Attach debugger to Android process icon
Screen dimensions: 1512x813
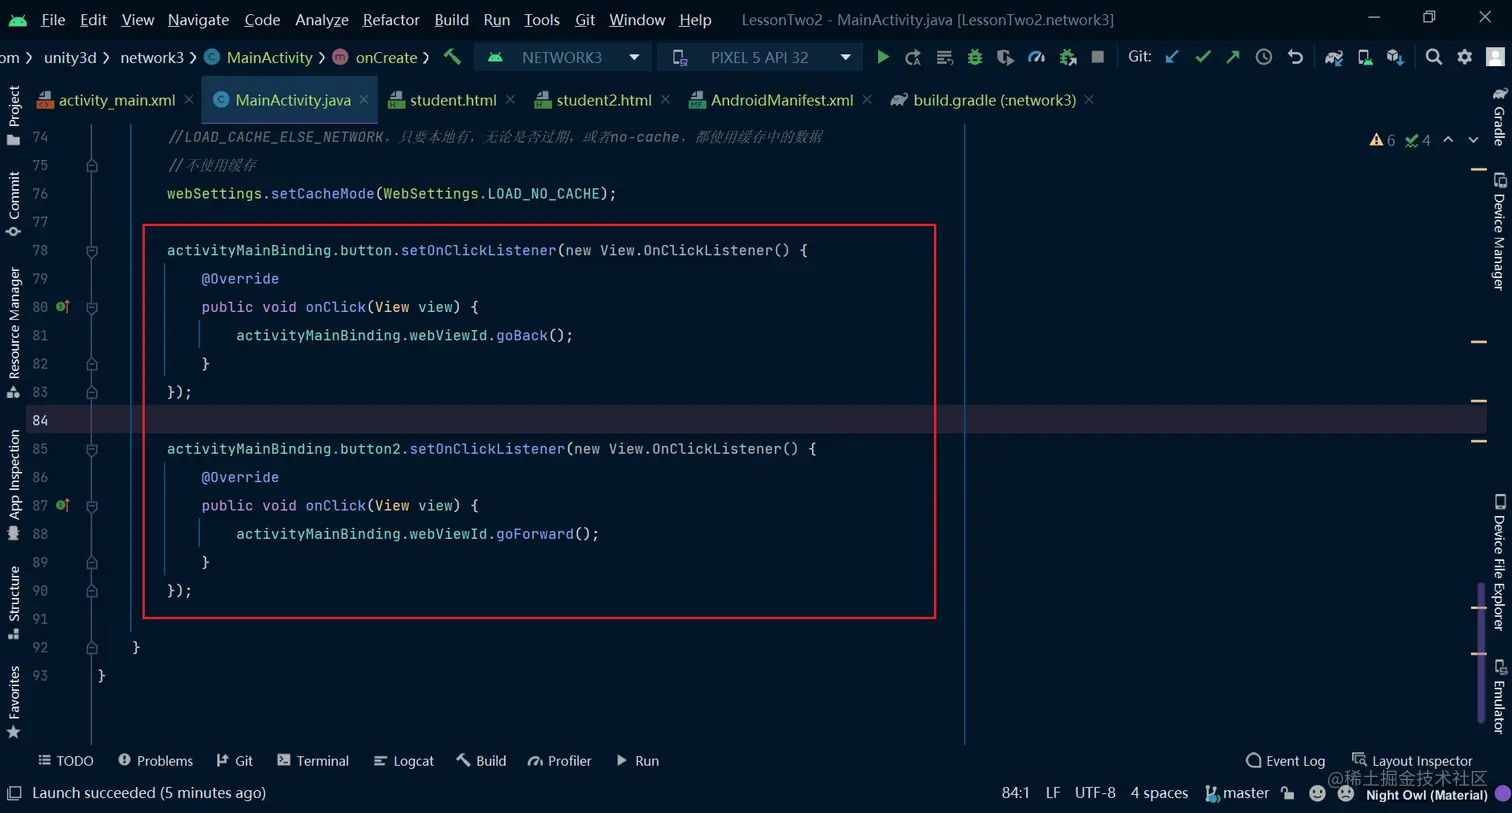[1068, 57]
